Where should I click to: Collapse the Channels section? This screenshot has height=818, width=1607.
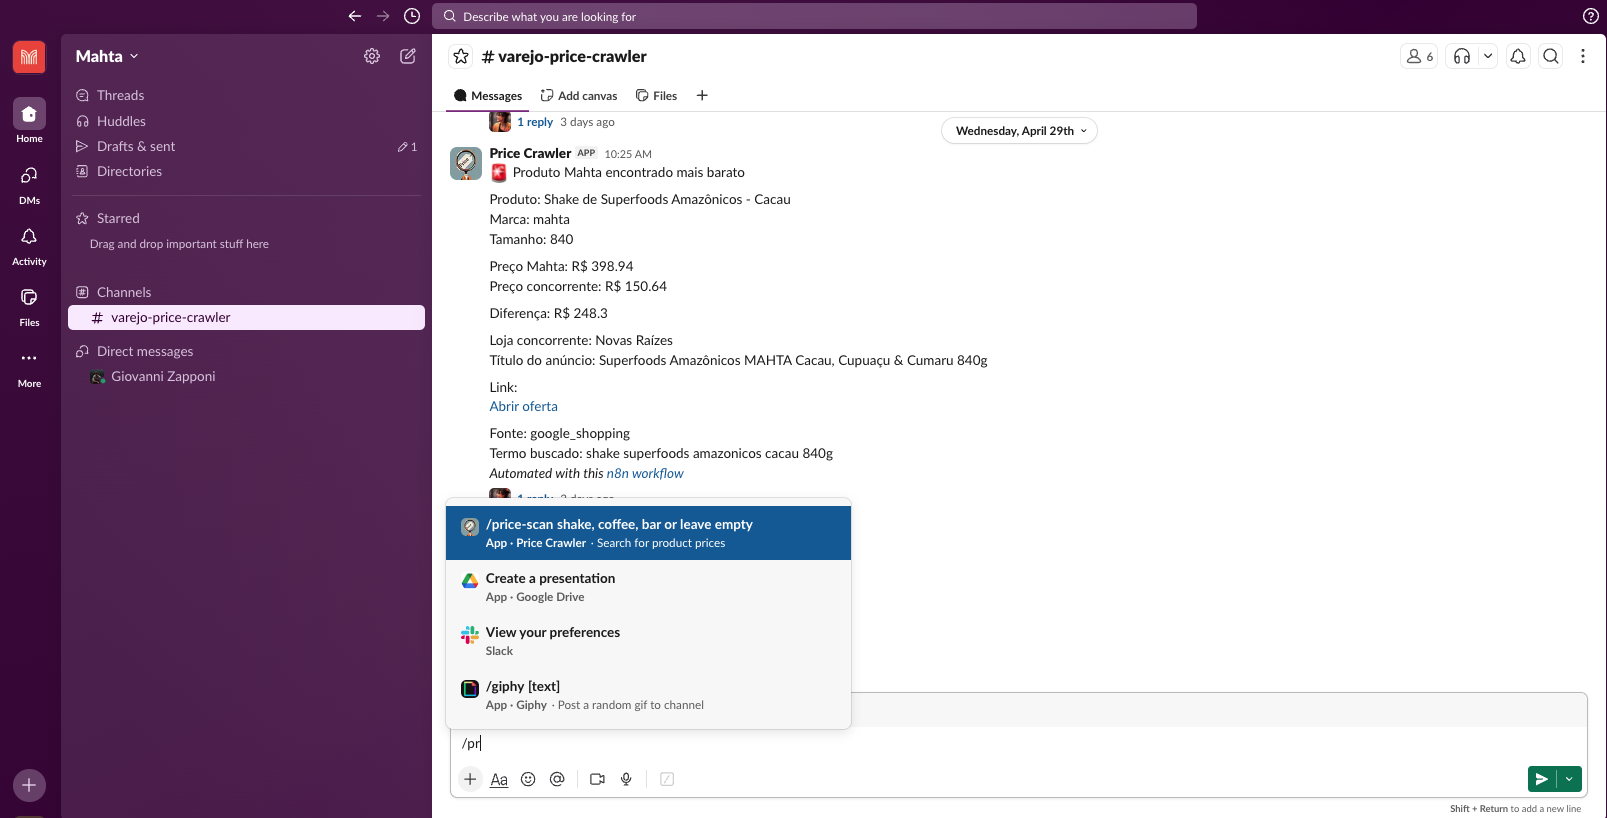pos(124,292)
